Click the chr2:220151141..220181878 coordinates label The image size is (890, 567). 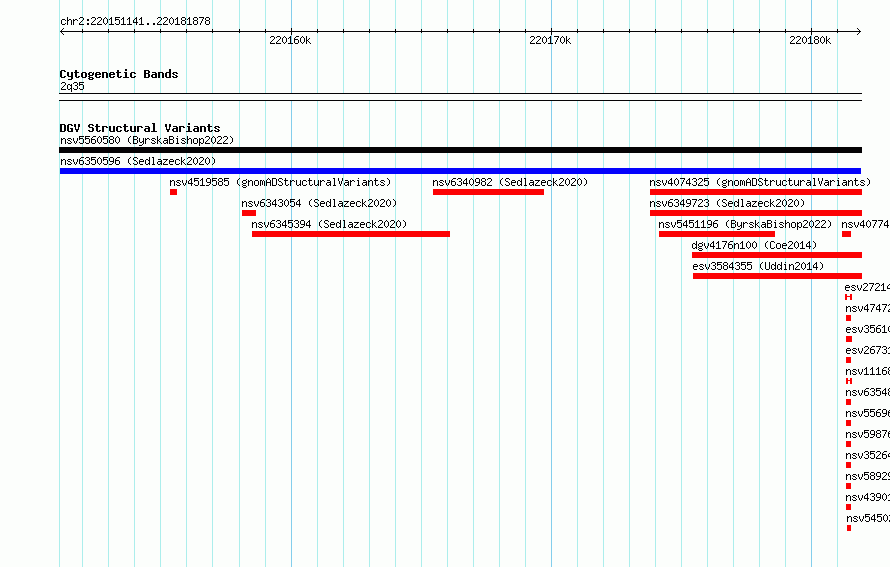pos(135,21)
